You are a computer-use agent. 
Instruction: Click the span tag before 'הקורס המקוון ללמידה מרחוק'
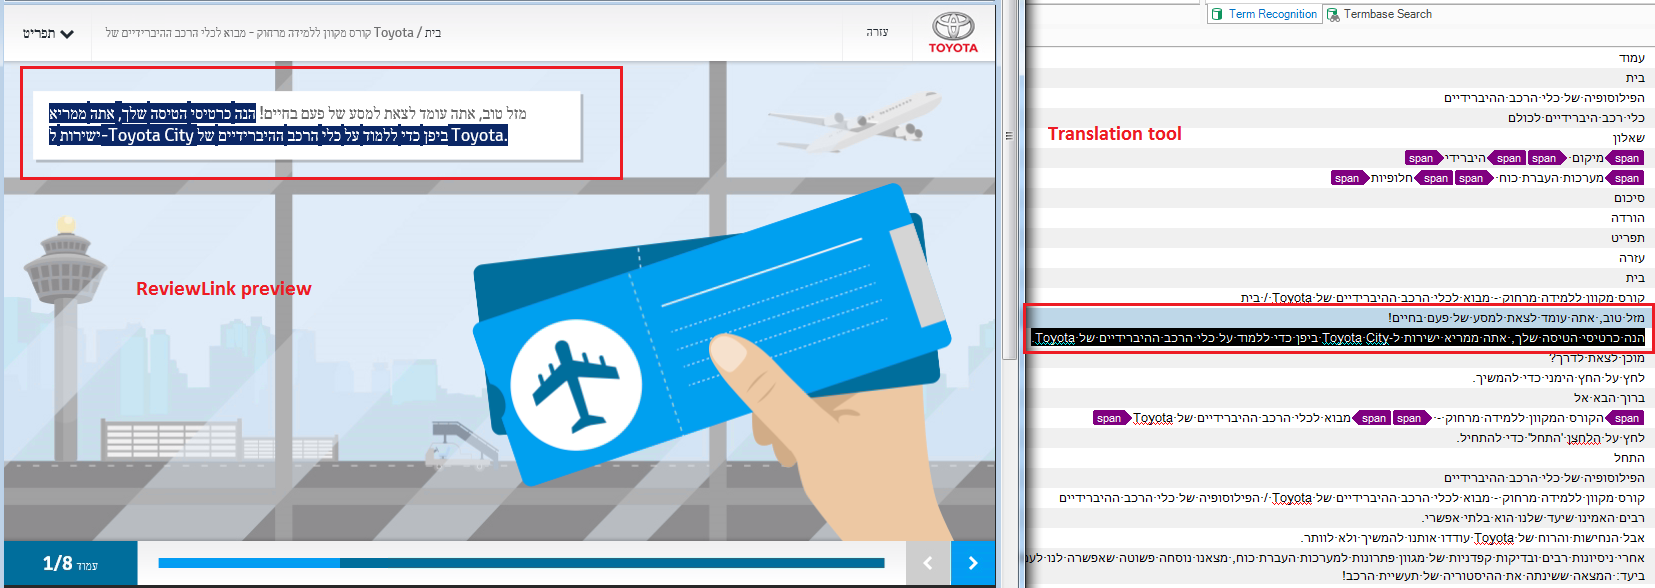[1625, 418]
